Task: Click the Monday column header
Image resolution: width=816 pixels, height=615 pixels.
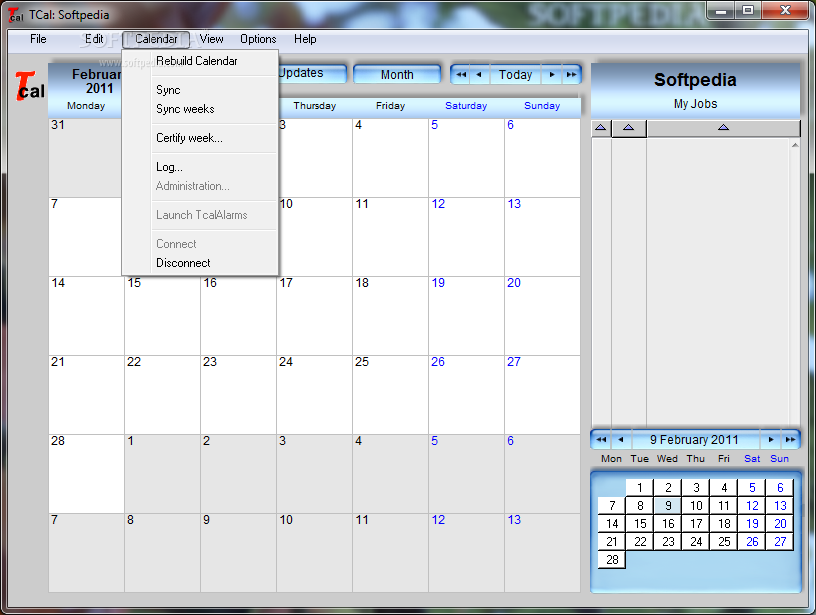Action: click(x=86, y=106)
